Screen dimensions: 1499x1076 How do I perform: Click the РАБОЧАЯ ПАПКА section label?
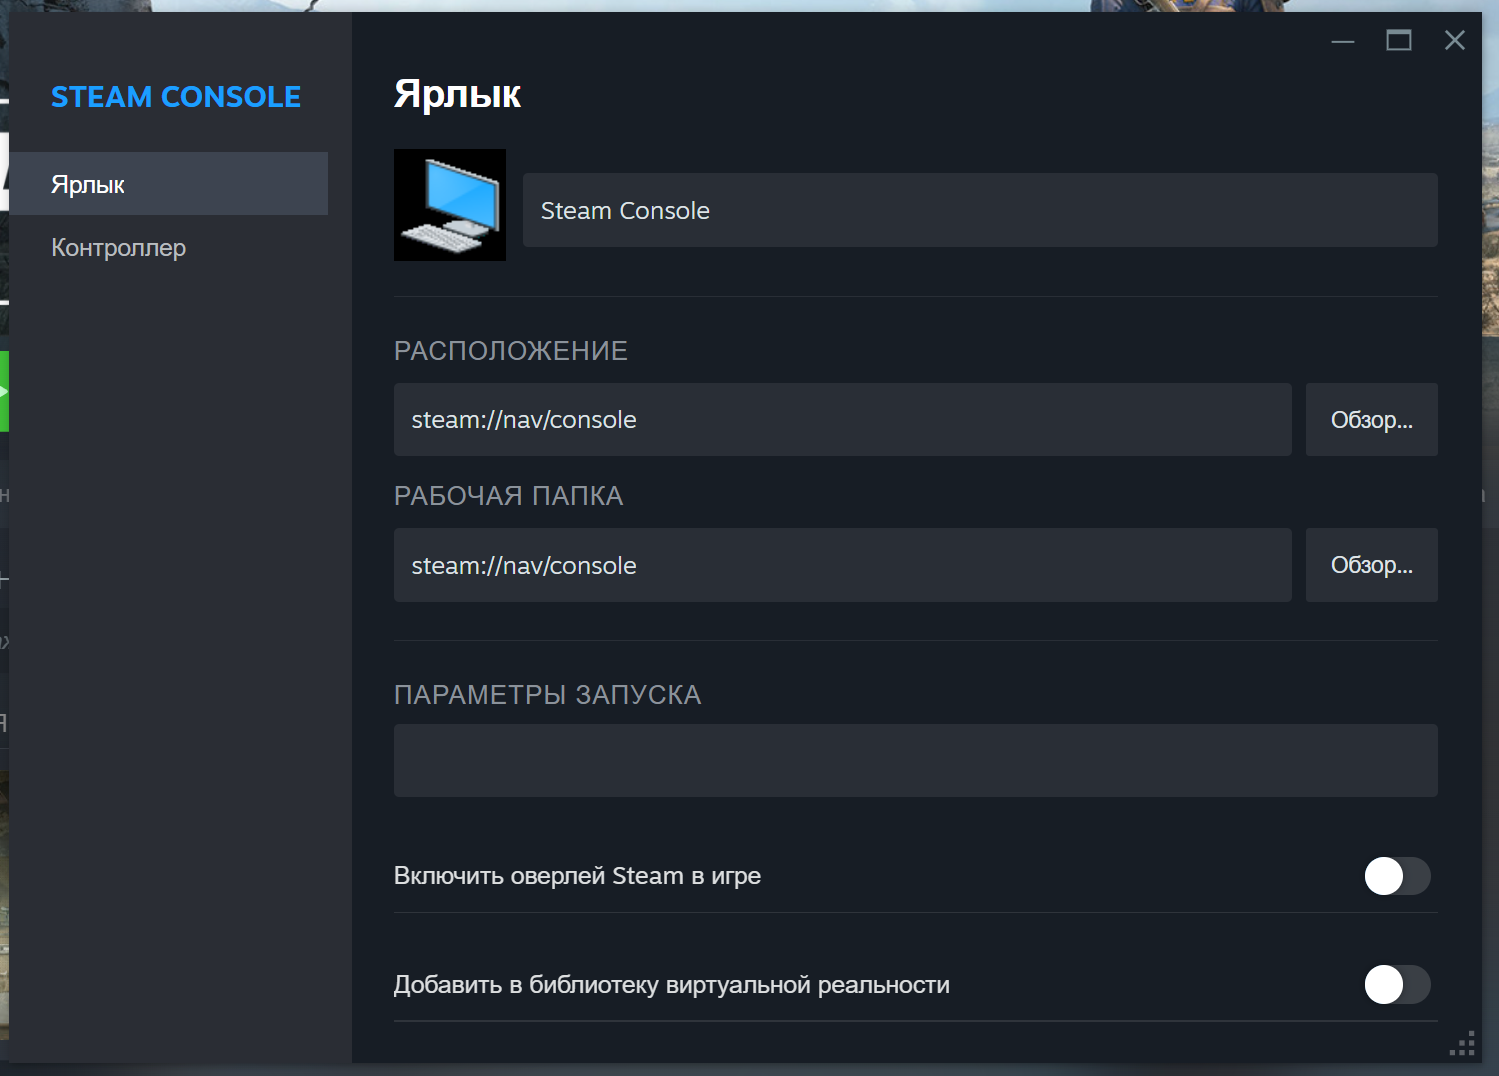[x=508, y=496]
